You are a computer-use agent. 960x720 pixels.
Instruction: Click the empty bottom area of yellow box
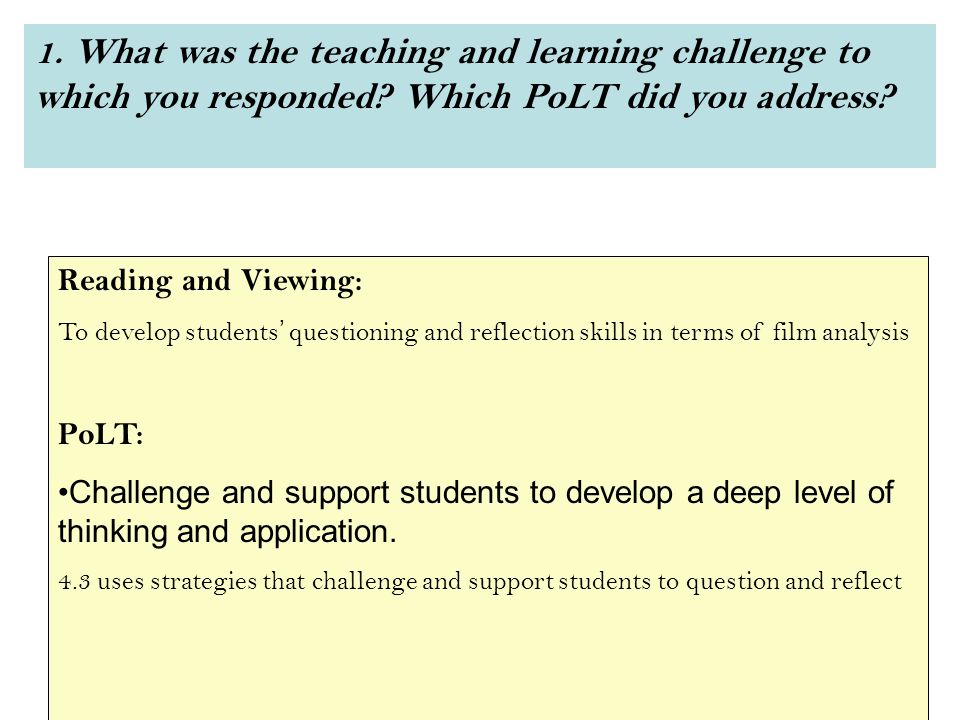coord(489,661)
